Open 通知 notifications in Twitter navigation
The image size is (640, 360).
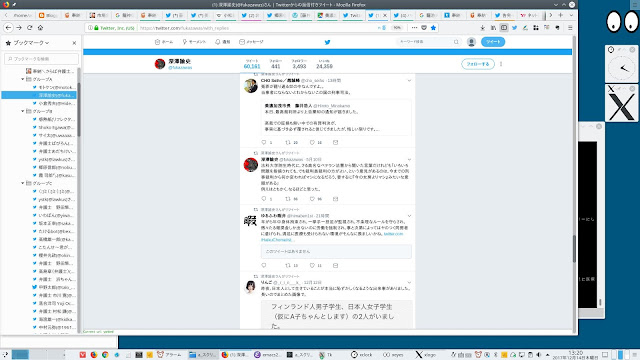pyautogui.click(x=223, y=42)
